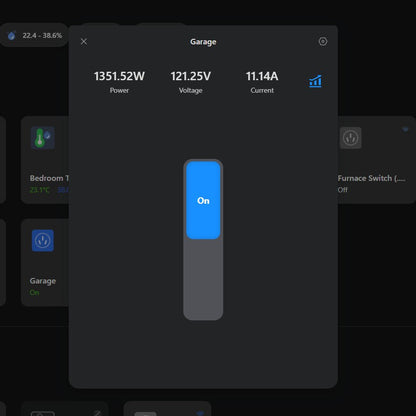
Task: Click the pencil icon on the bottom card
Action: [97, 413]
